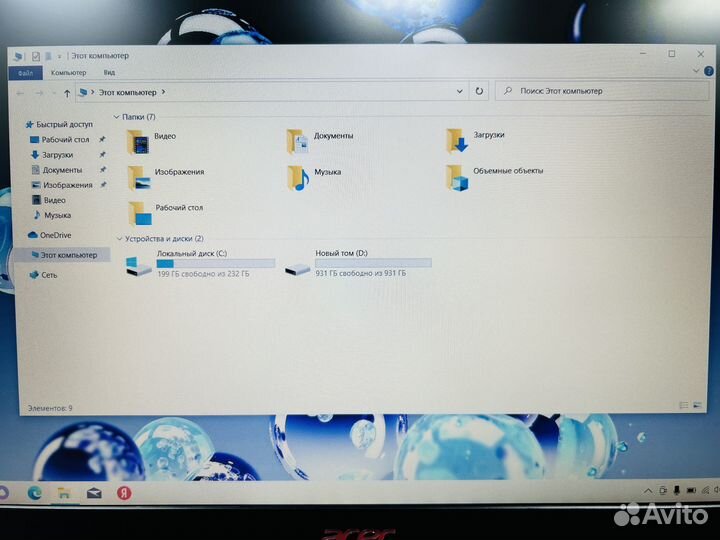This screenshot has width=720, height=540.
Task: Switch to details view in the status bar
Action: (x=683, y=405)
